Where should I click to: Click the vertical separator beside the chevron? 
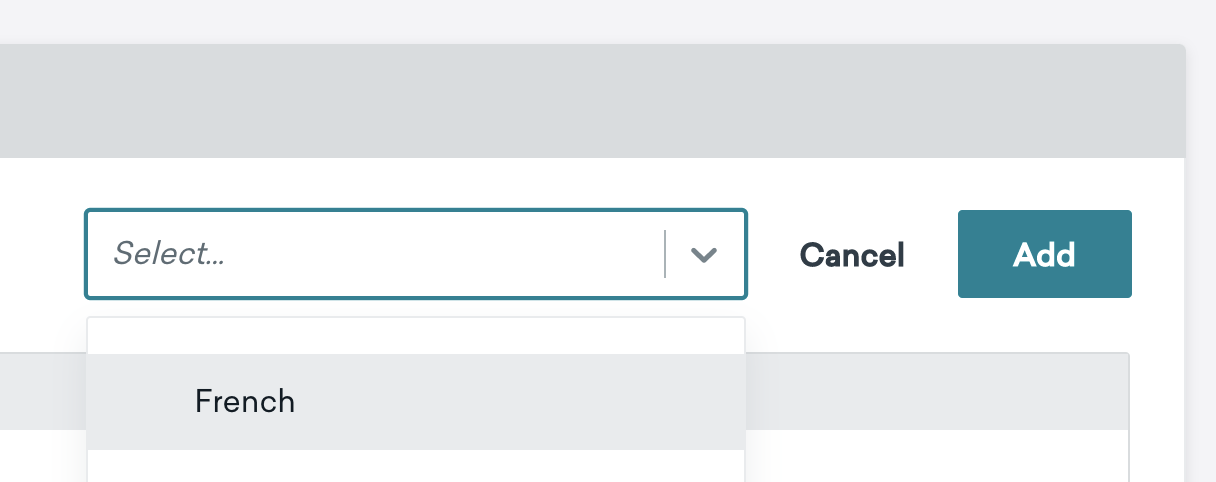pyautogui.click(x=665, y=254)
